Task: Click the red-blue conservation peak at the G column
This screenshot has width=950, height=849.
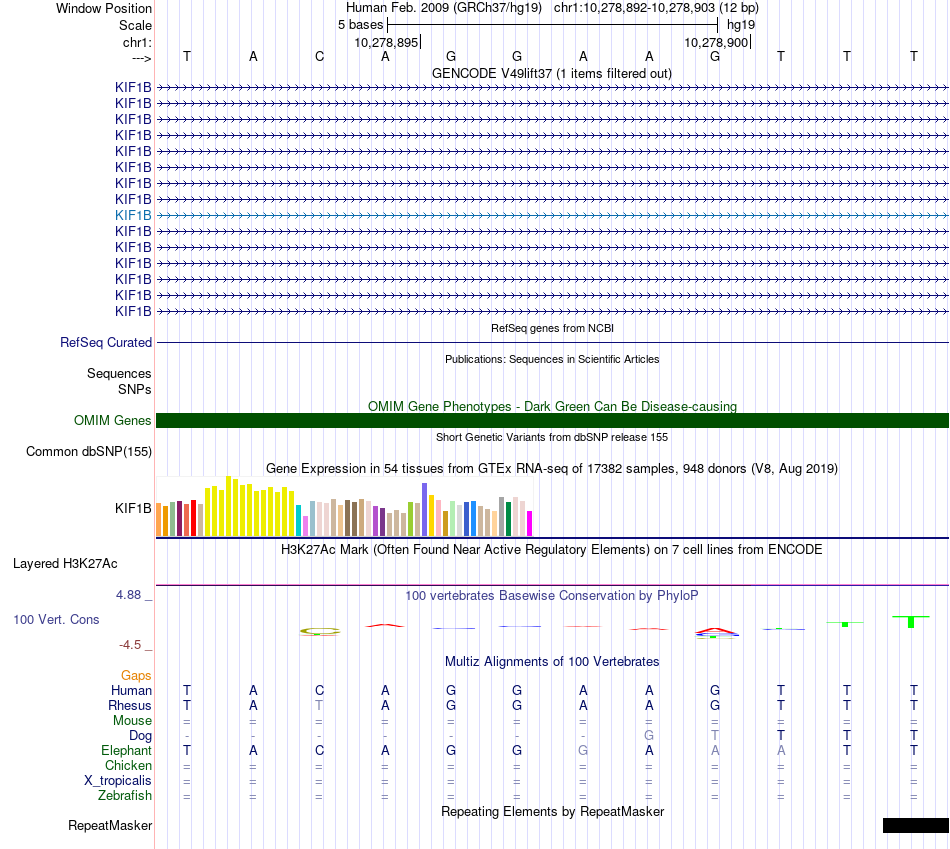Action: click(716, 633)
